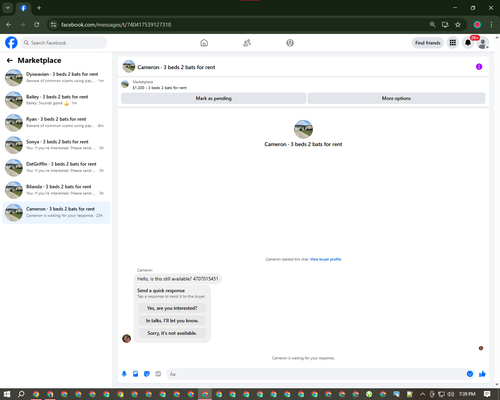Click Cameron's avatar beside the message

coord(126,338)
